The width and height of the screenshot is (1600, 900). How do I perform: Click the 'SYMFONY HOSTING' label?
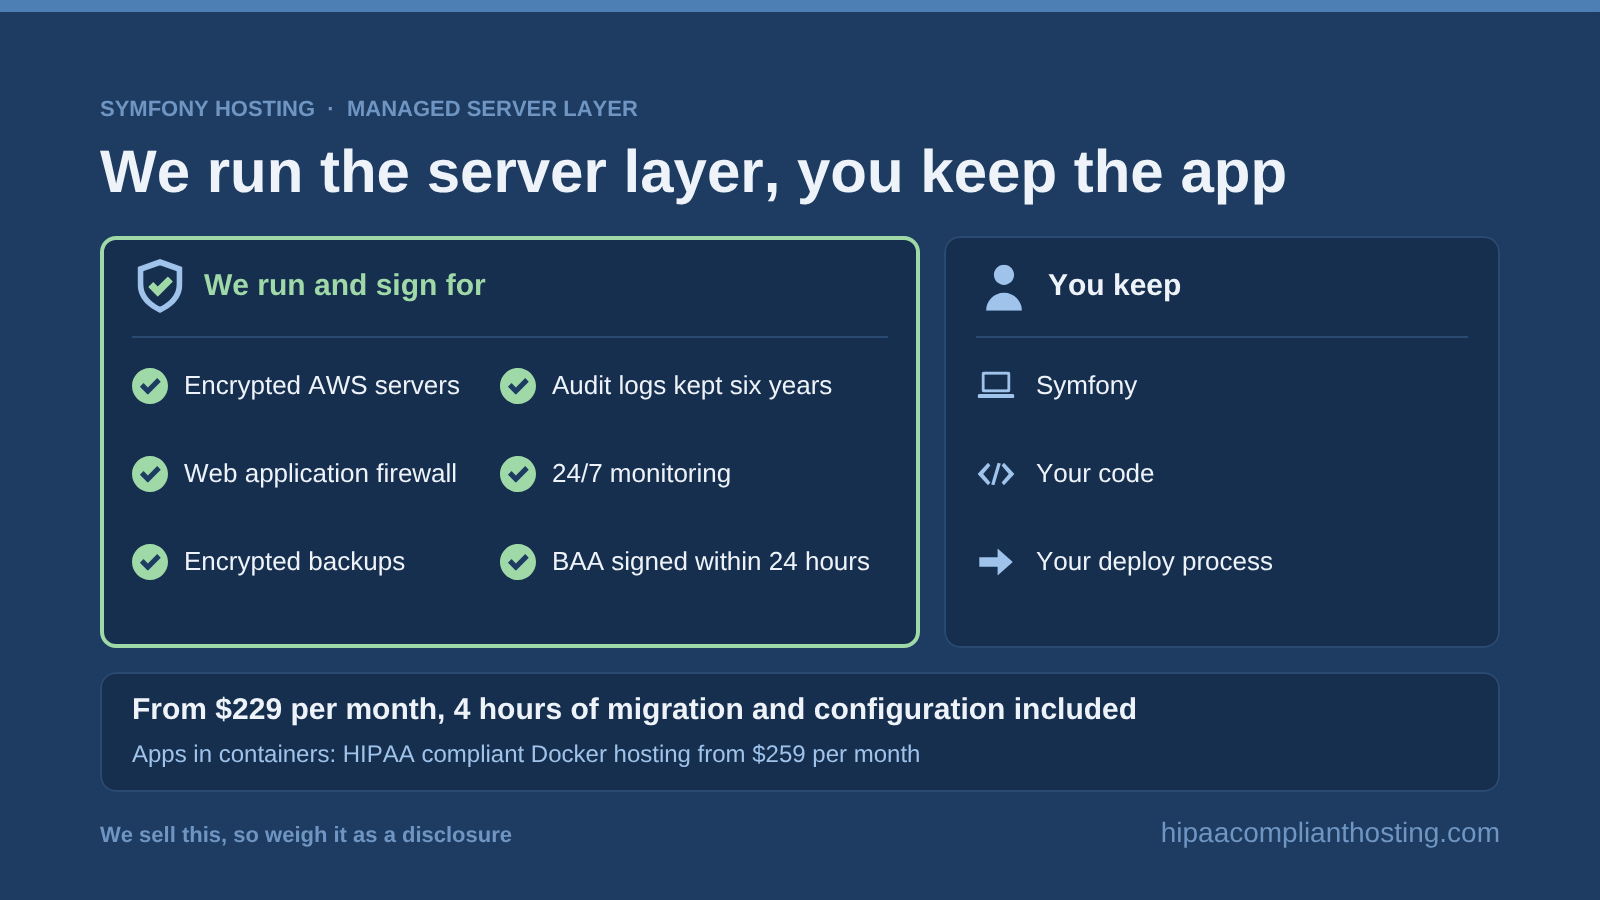(x=207, y=109)
